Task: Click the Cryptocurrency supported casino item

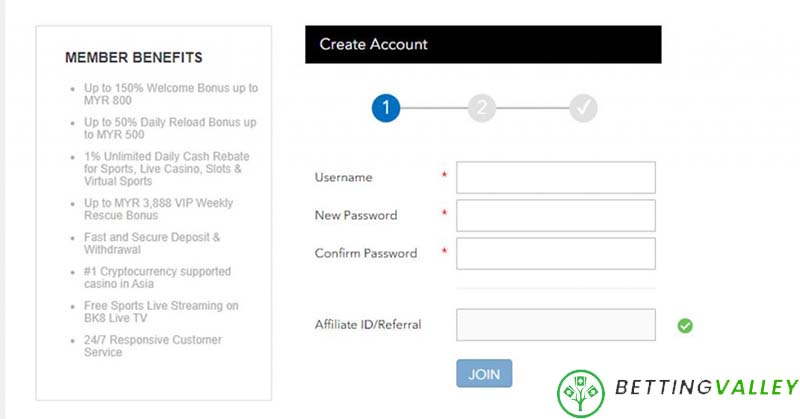Action: coord(157,278)
